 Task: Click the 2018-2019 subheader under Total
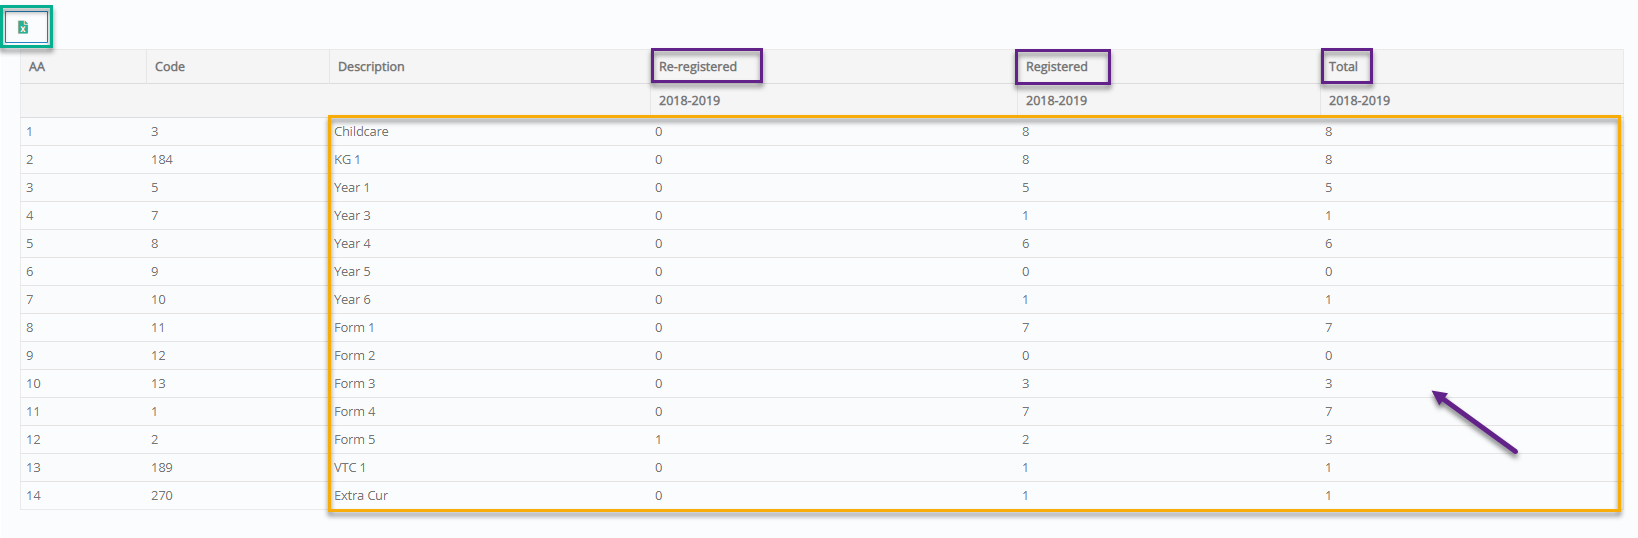point(1359,101)
